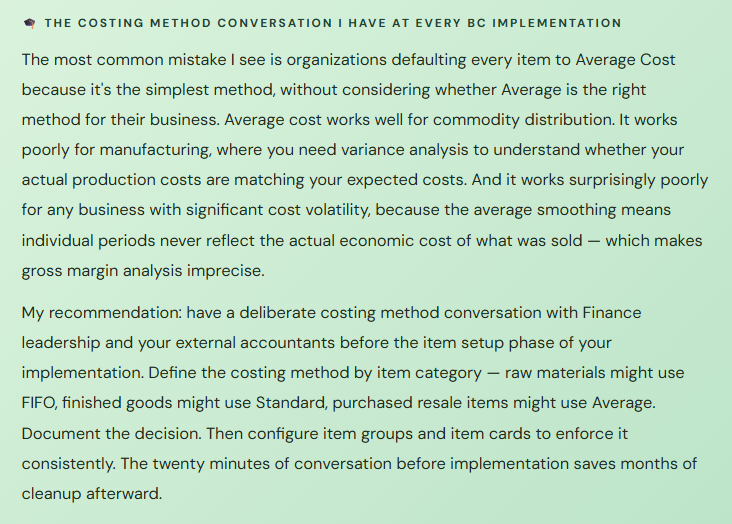Click the phrase 'actual production costs'
This screenshot has width=732, height=524.
111,181
